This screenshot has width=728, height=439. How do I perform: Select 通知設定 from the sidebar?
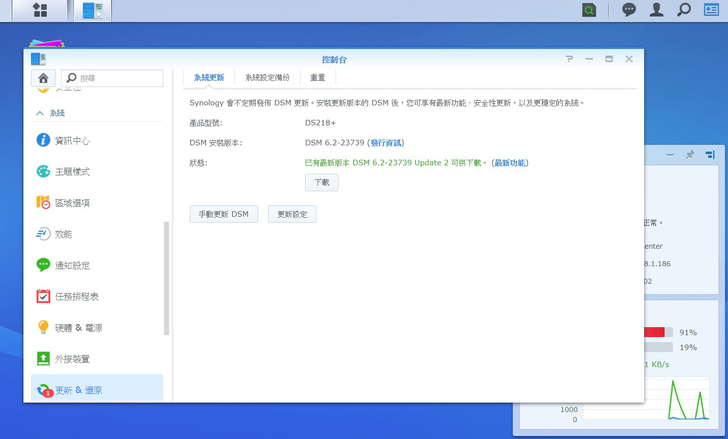(x=72, y=265)
